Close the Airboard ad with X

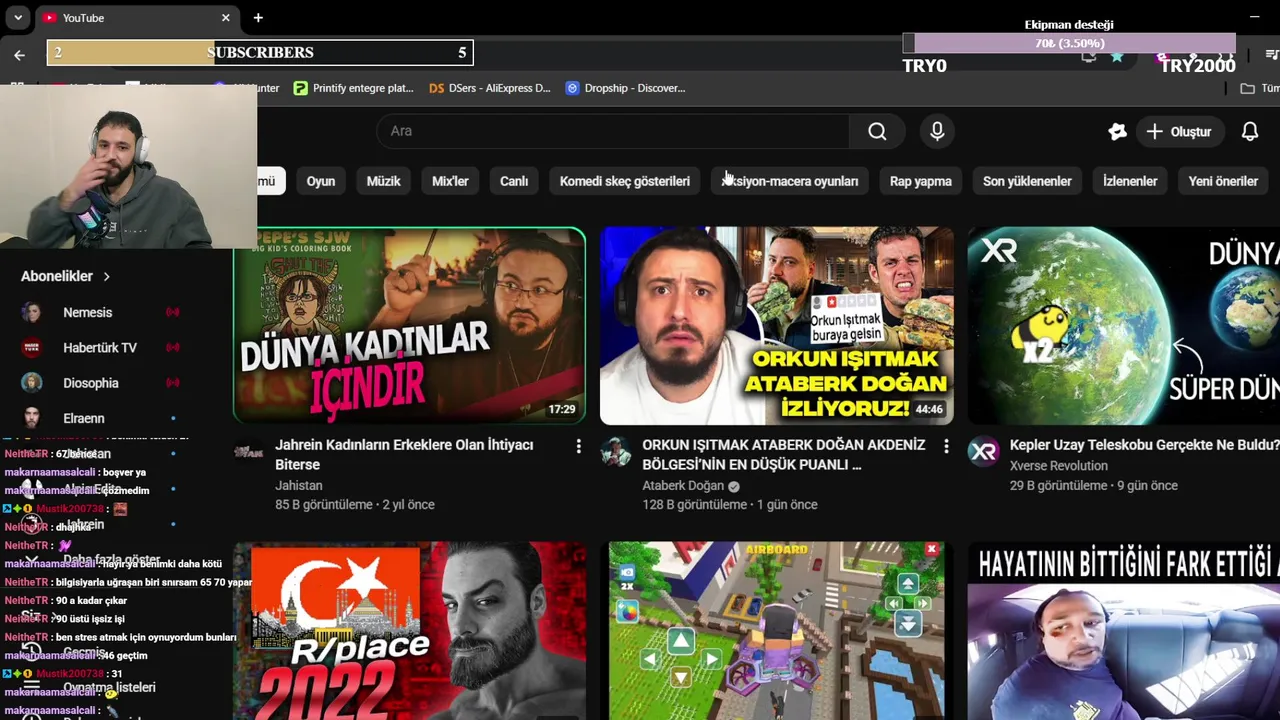932,549
